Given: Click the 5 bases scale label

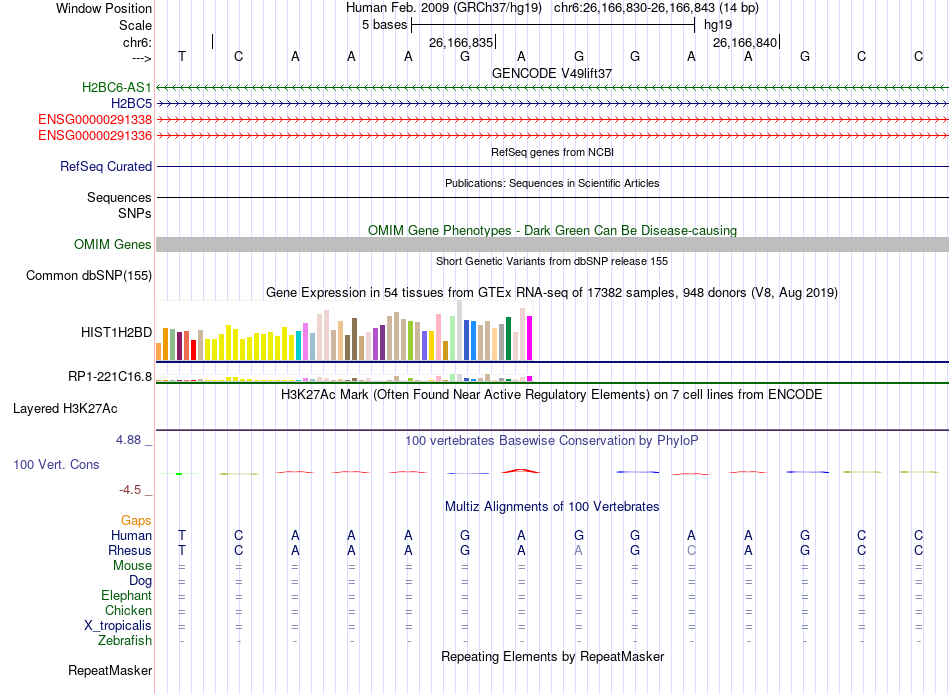Looking at the screenshot, I should tap(385, 25).
